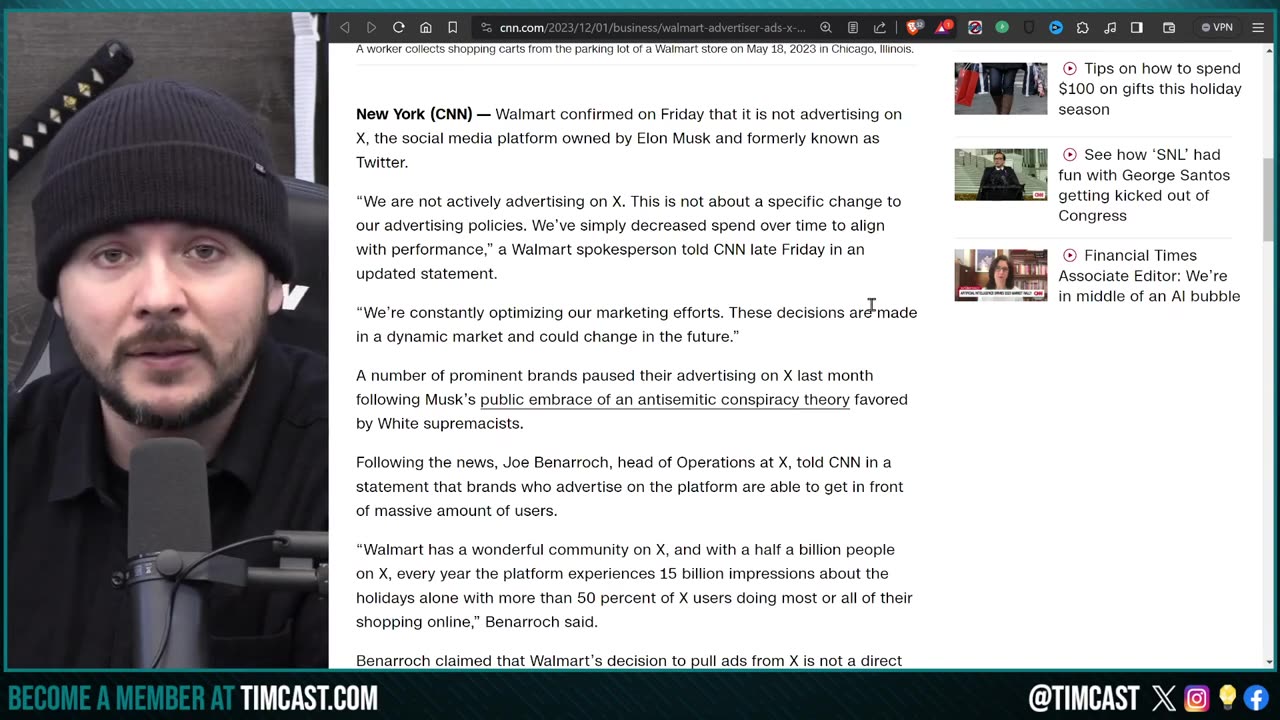
Task: Click the 'Benarroch claimed that Walmart's decision' line
Action: coord(629,660)
